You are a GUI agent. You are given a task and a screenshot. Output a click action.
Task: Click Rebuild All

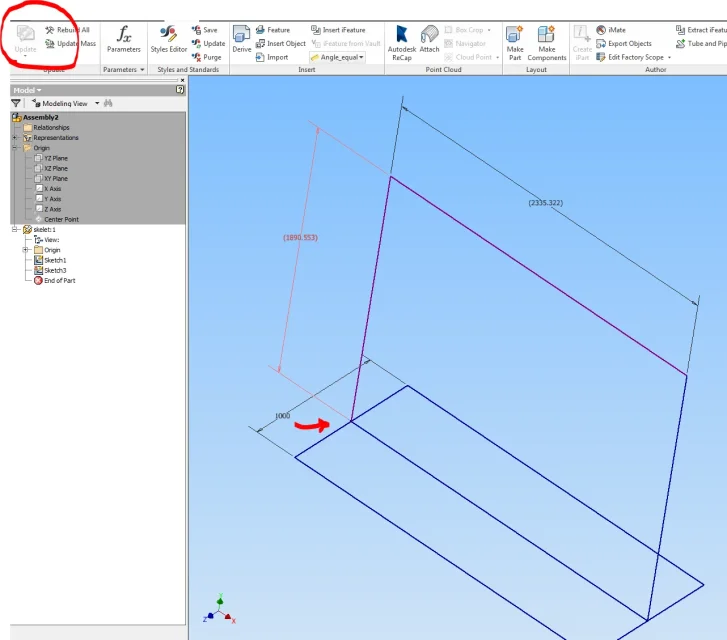tap(67, 30)
